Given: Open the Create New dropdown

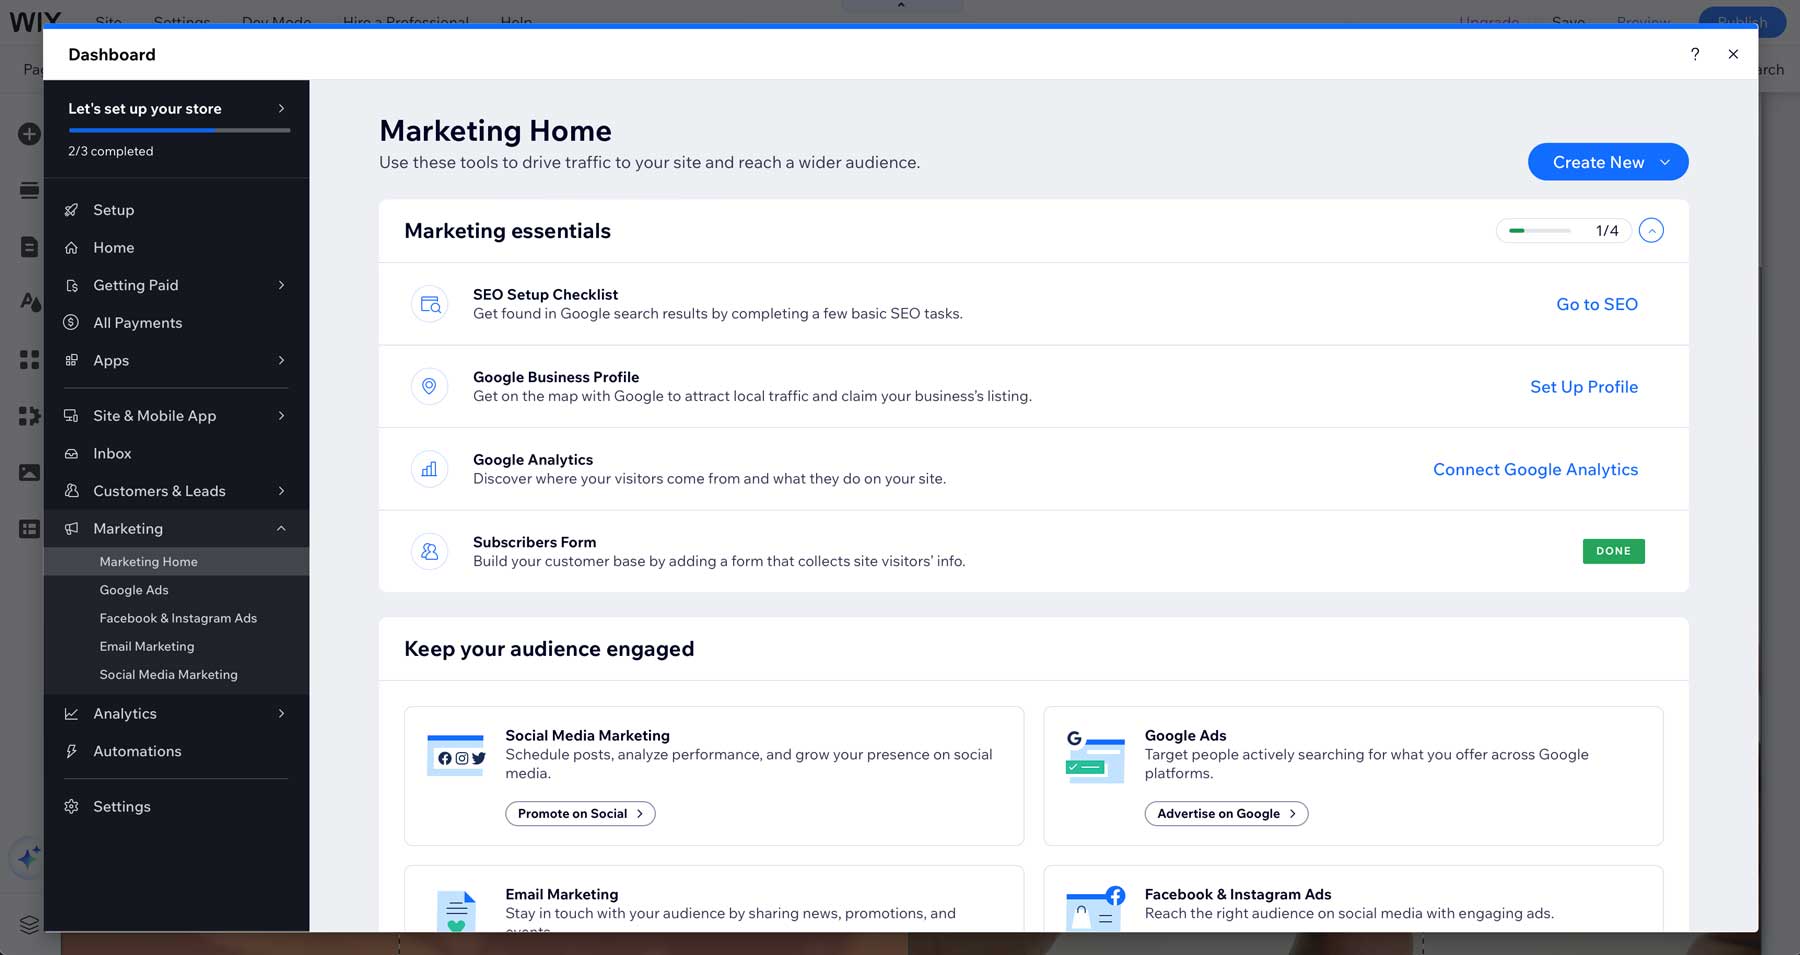Looking at the screenshot, I should coord(1607,161).
